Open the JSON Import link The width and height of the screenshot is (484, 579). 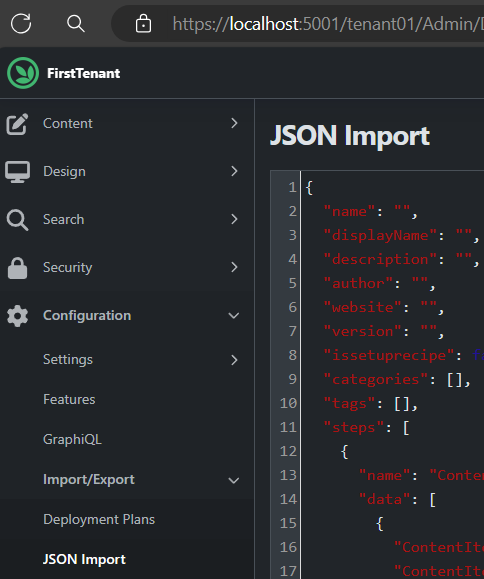coord(85,559)
